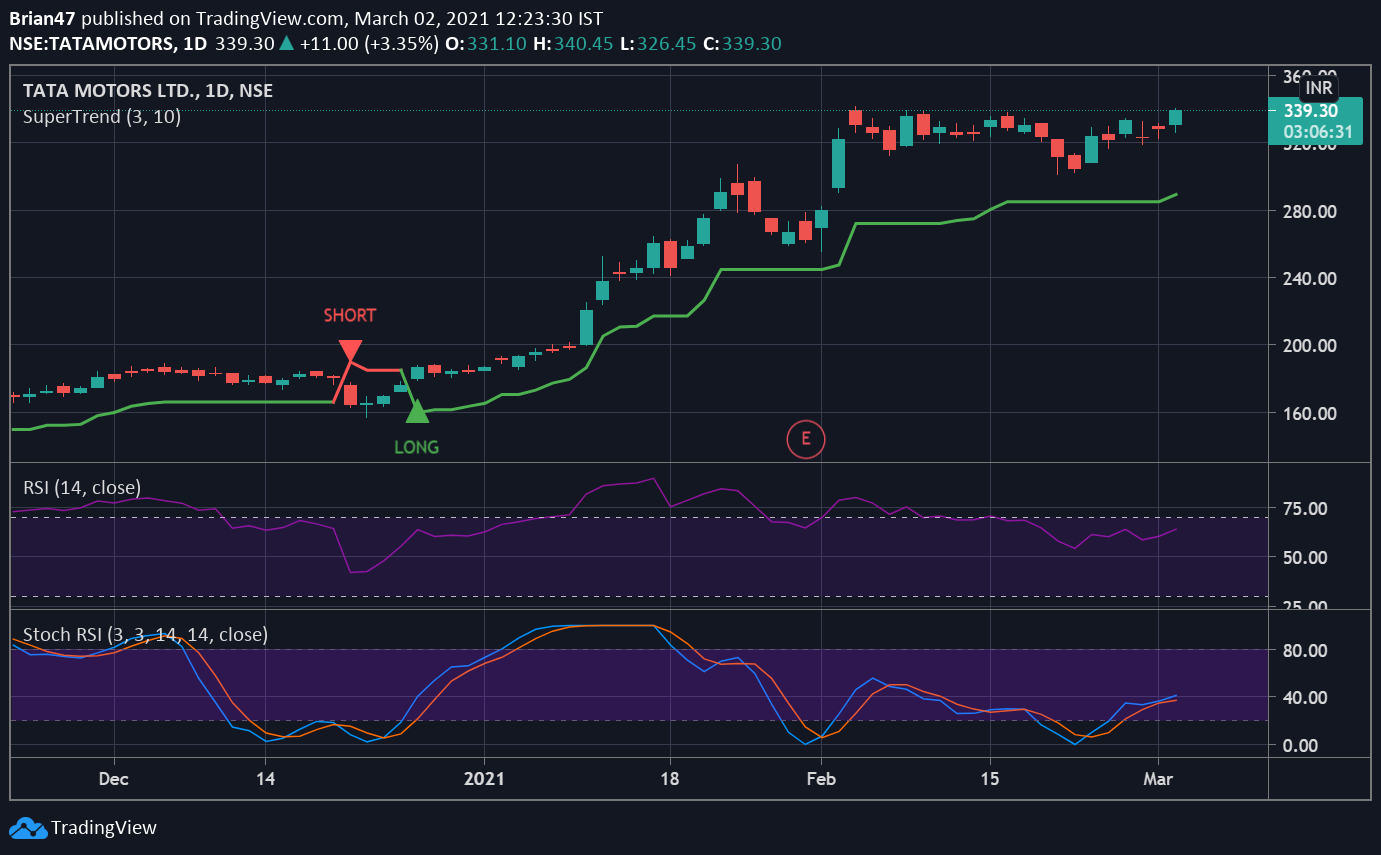Screen dimensions: 1381x855
Task: Click the Feb date on time axis
Action: [x=821, y=778]
